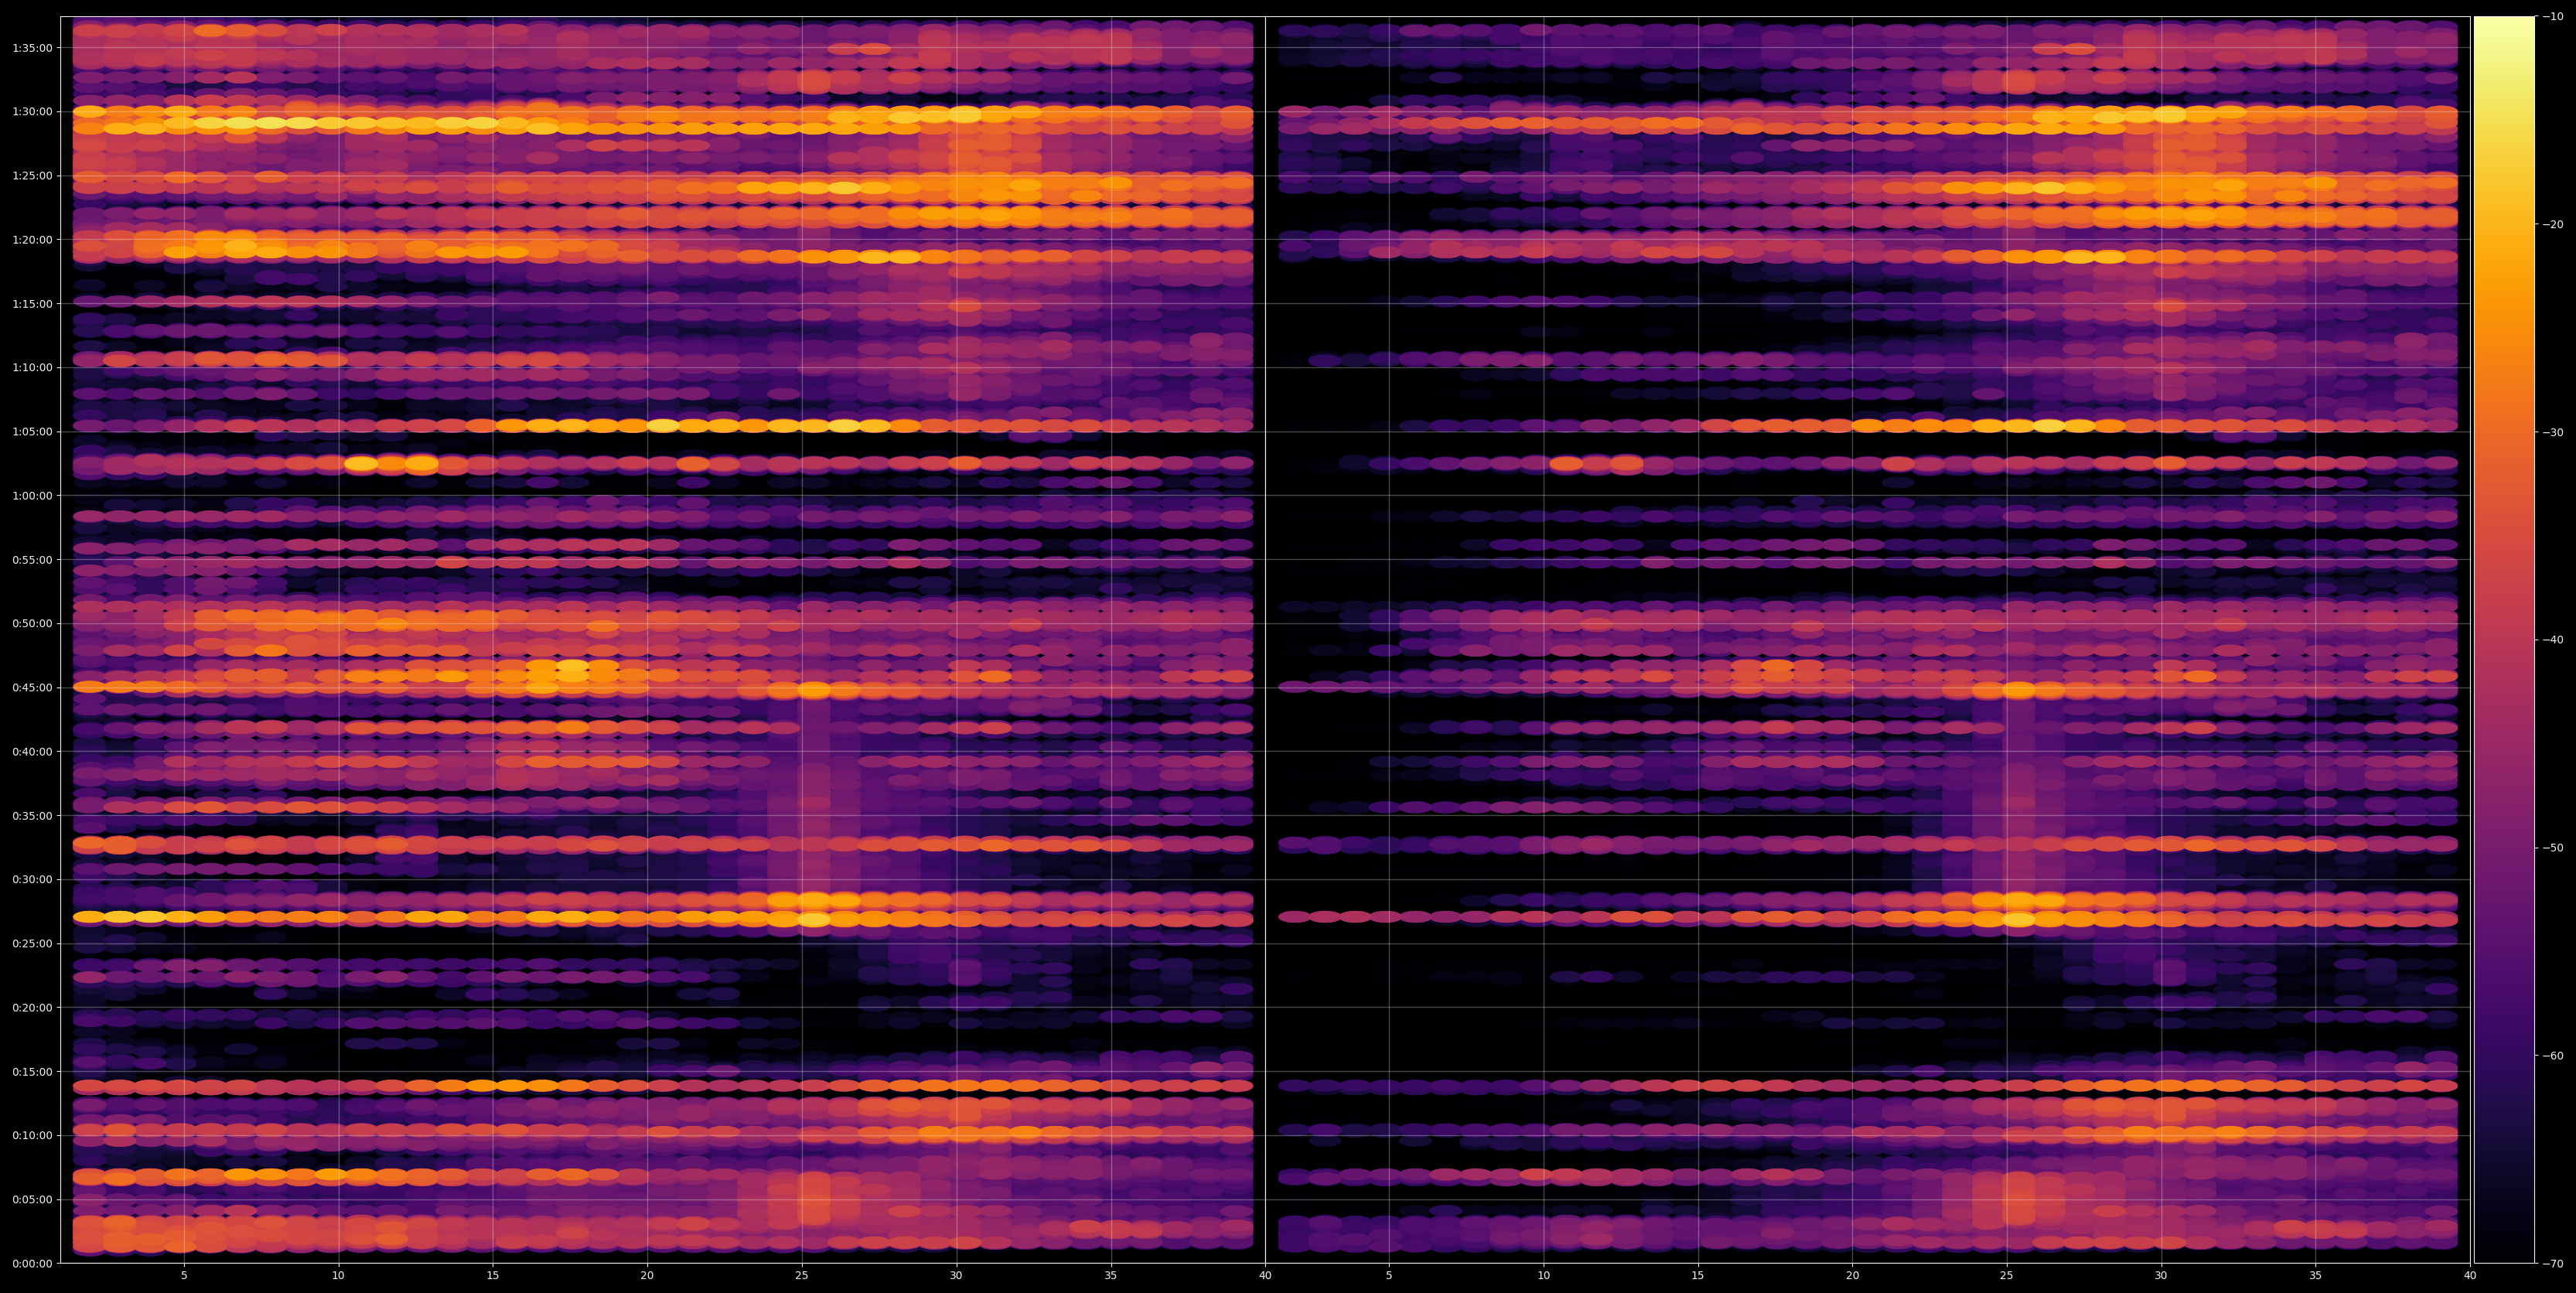Click the 0:40:00 time axis label
Viewport: 2576px width, 1293px height.
click(32, 752)
